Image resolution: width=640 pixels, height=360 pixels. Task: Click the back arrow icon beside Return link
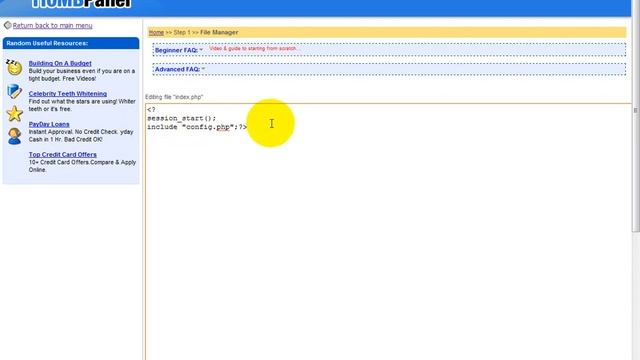pyautogui.click(x=7, y=25)
